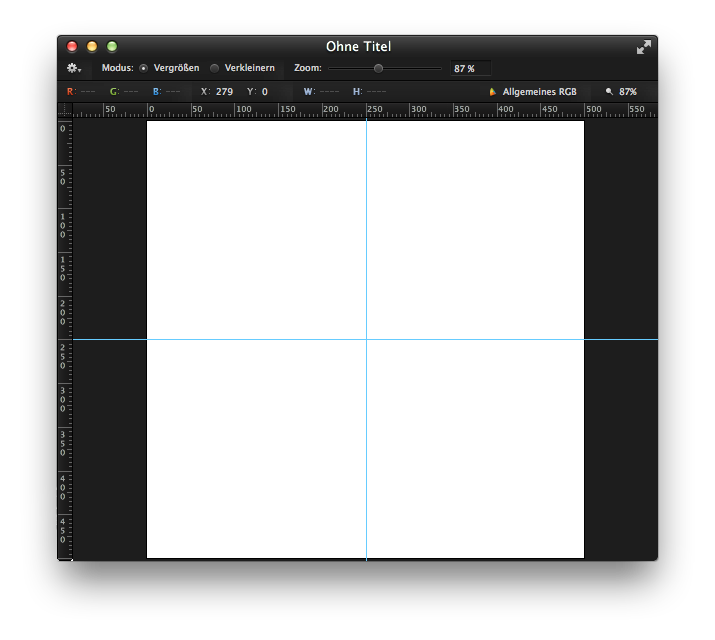Click the green zoom window button

112,47
